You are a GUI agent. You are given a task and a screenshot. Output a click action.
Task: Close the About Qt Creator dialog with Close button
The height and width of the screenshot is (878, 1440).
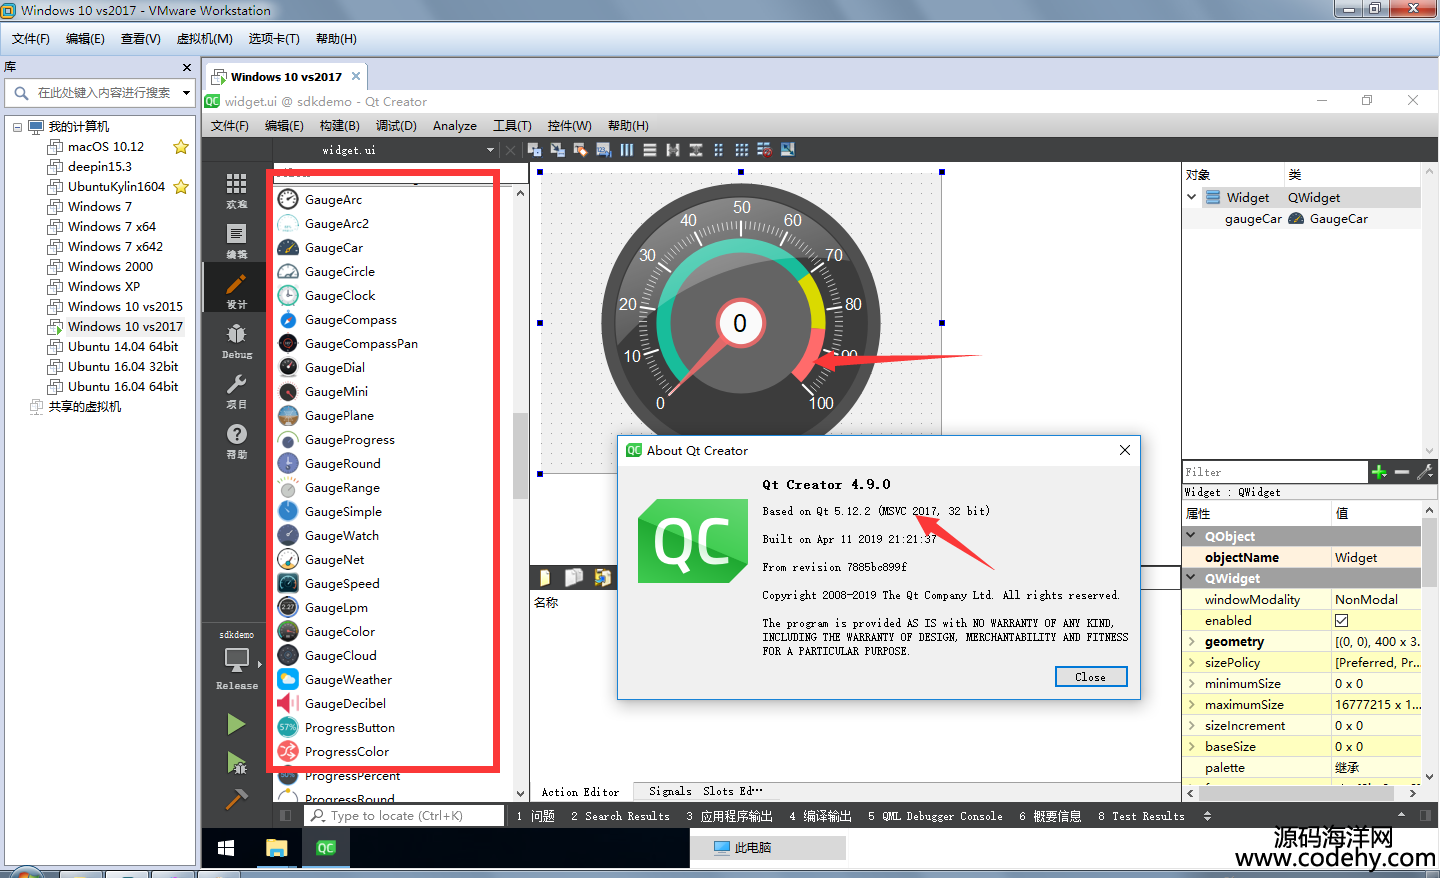coord(1091,677)
